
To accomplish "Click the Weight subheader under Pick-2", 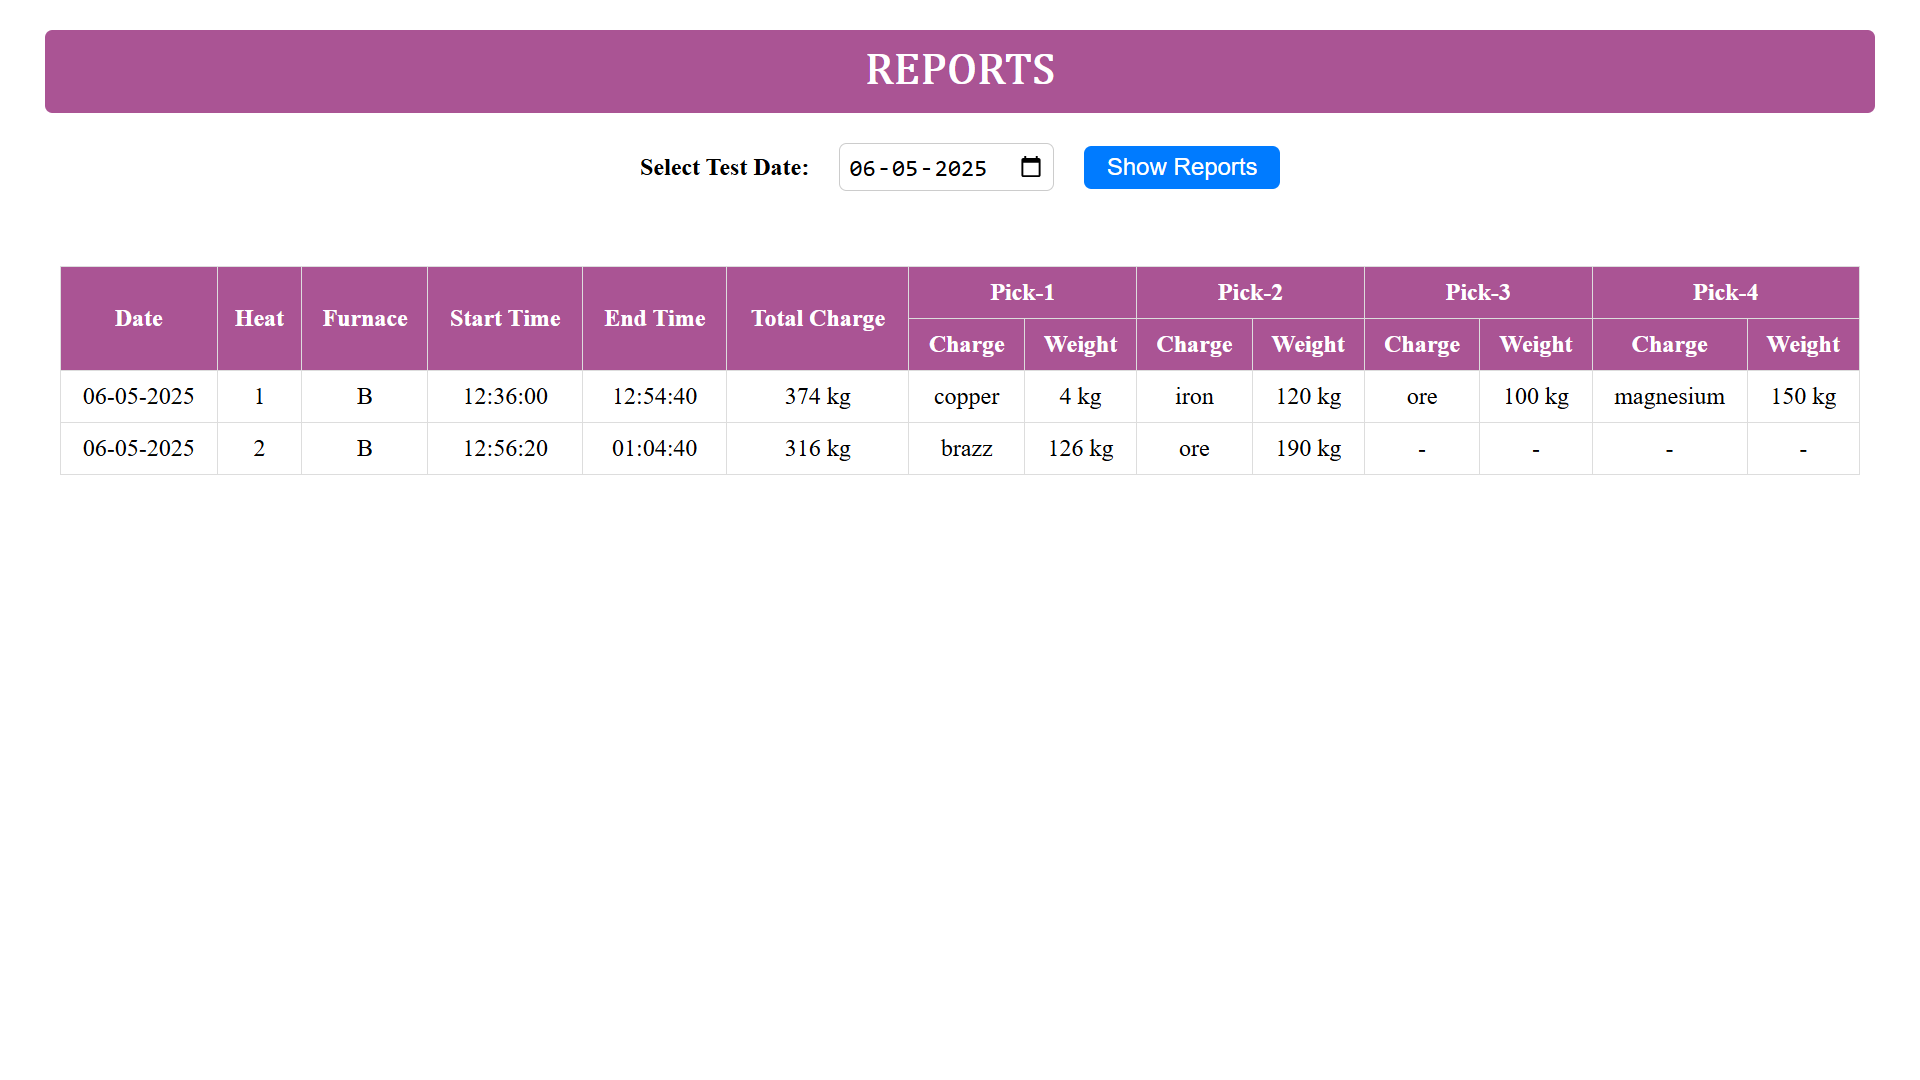I will pos(1308,344).
